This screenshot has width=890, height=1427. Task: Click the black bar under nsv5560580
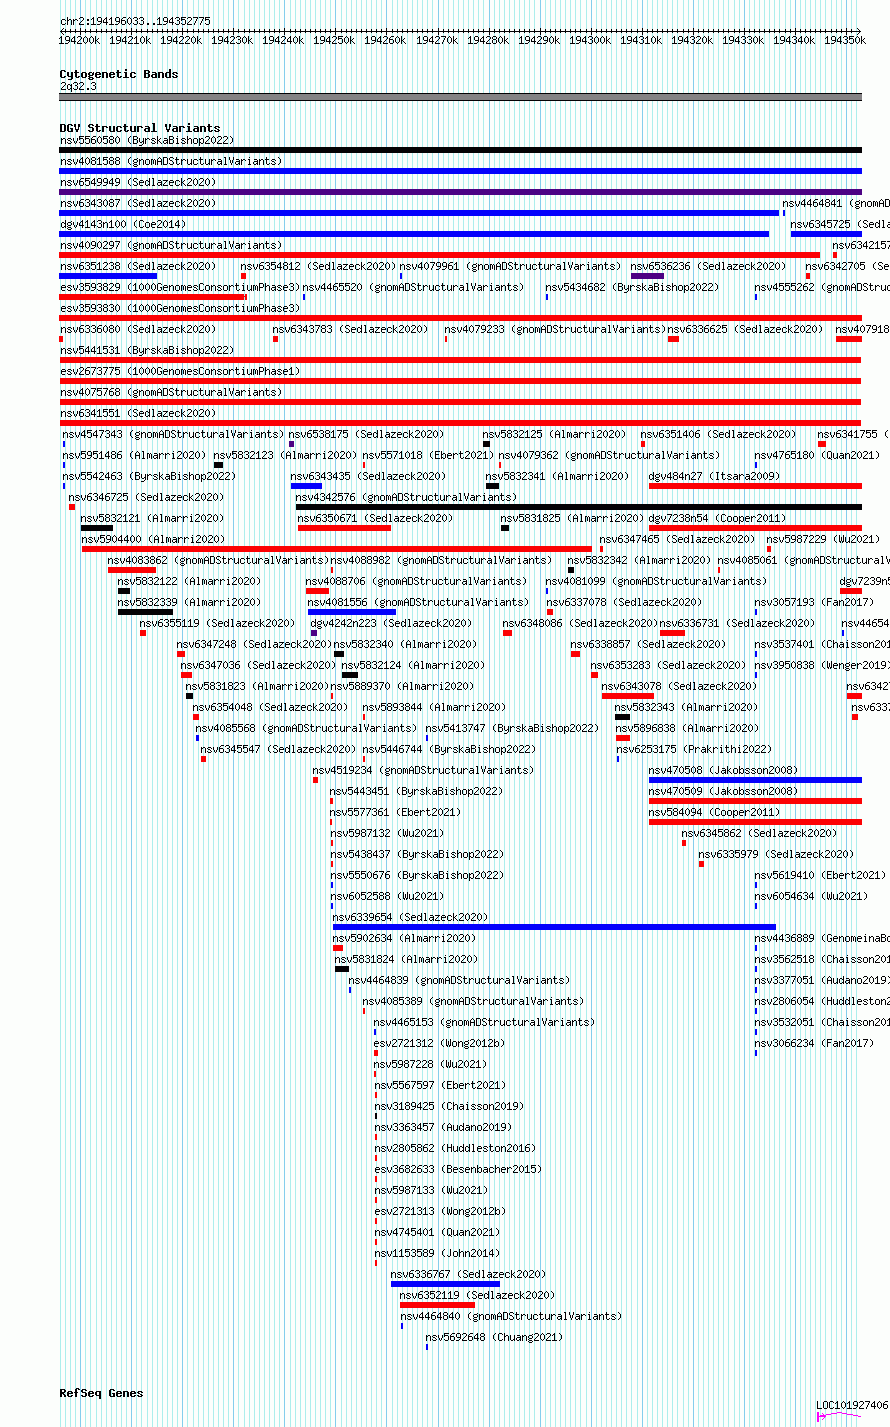click(x=460, y=150)
